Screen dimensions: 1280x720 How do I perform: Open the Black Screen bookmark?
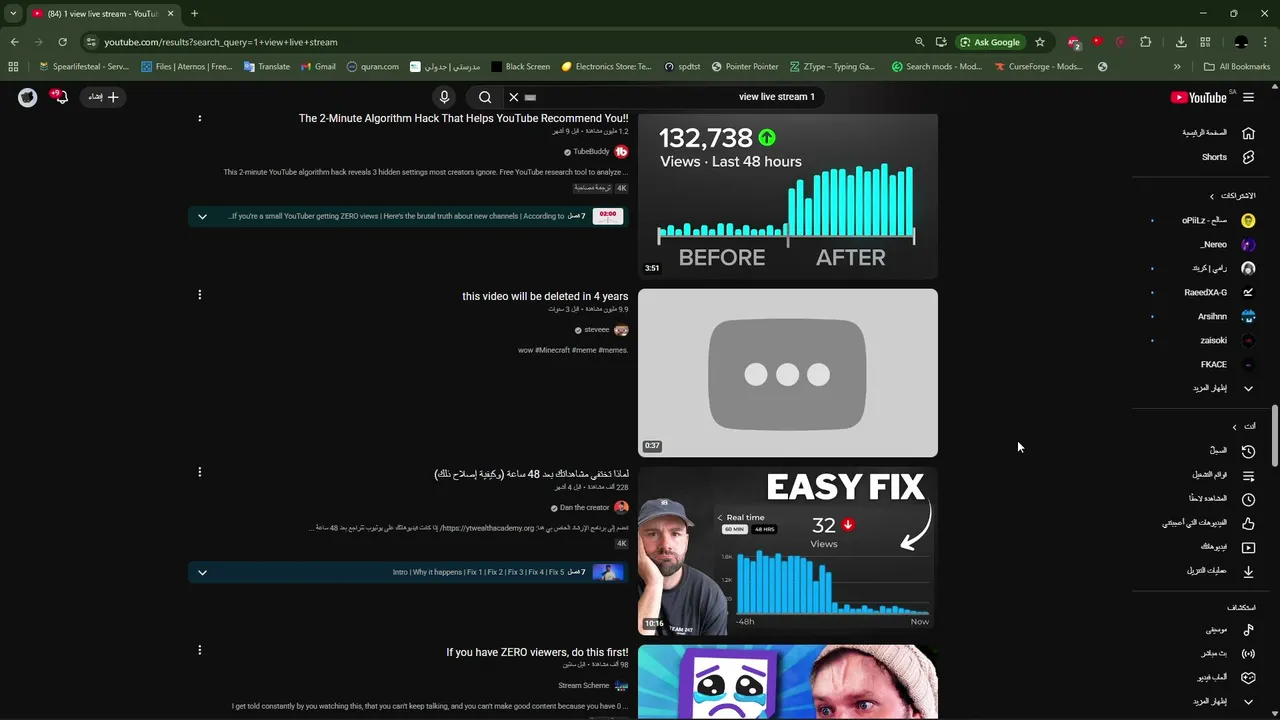pos(520,67)
